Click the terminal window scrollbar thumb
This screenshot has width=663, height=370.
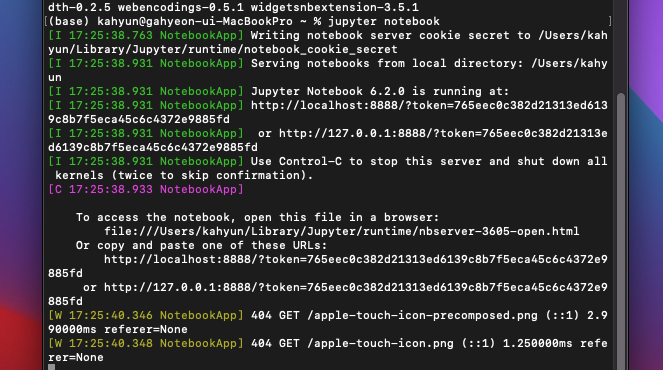click(621, 231)
